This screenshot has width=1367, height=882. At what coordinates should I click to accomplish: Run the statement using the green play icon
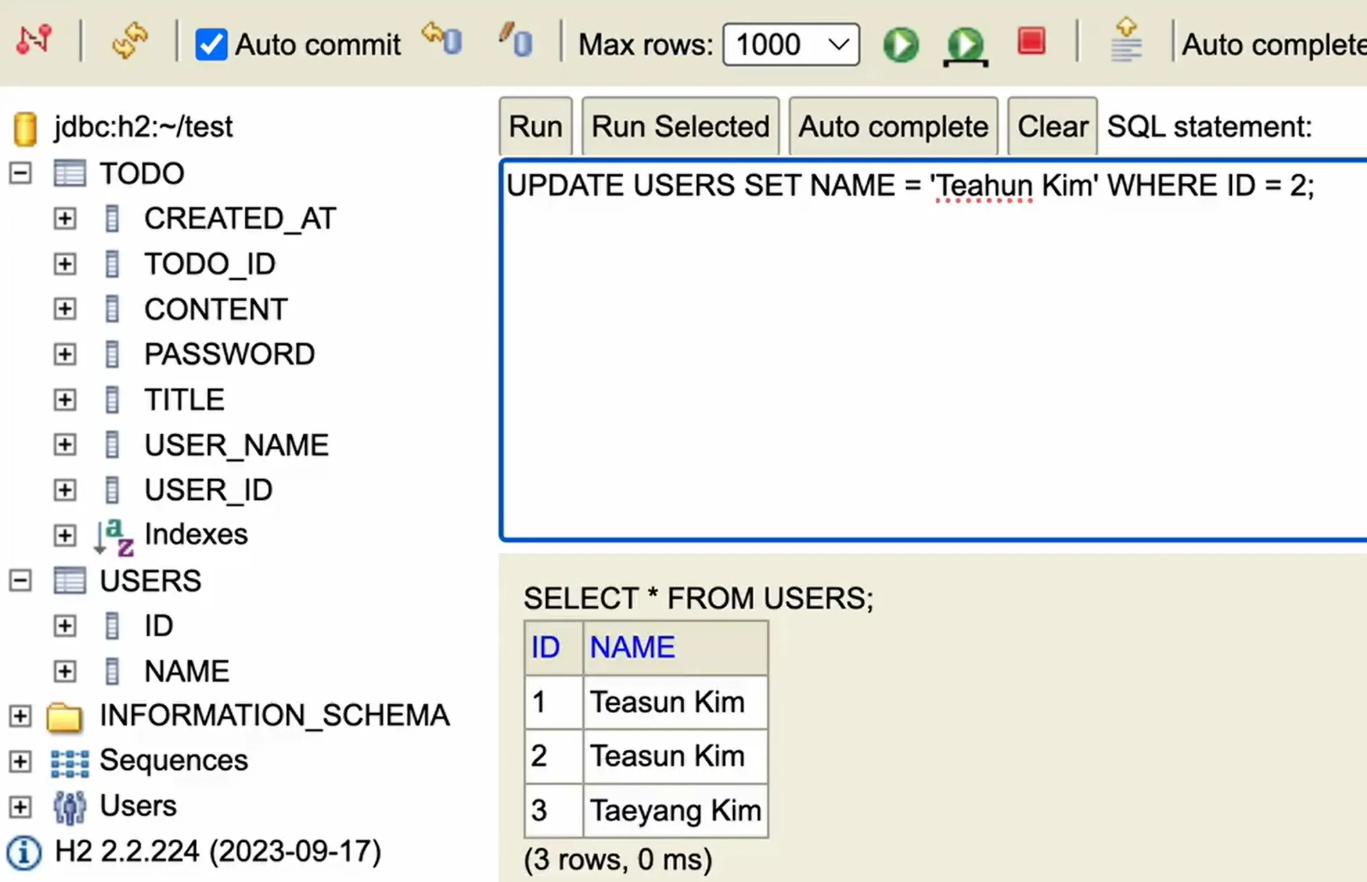click(x=899, y=44)
